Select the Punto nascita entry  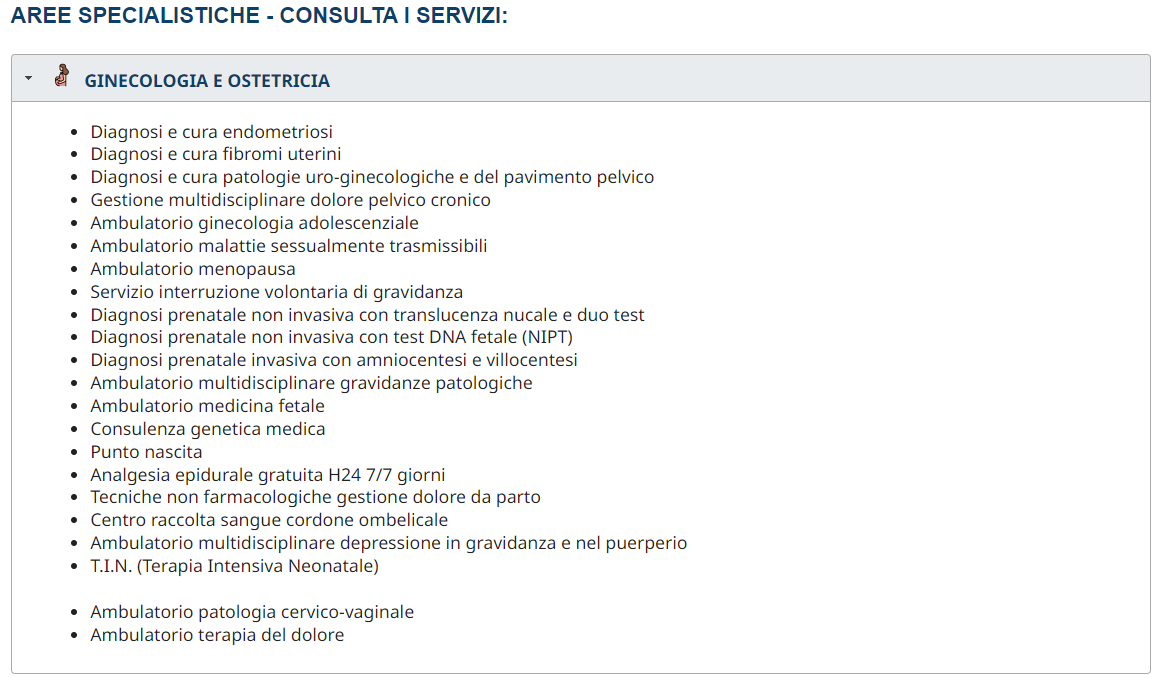pos(146,452)
